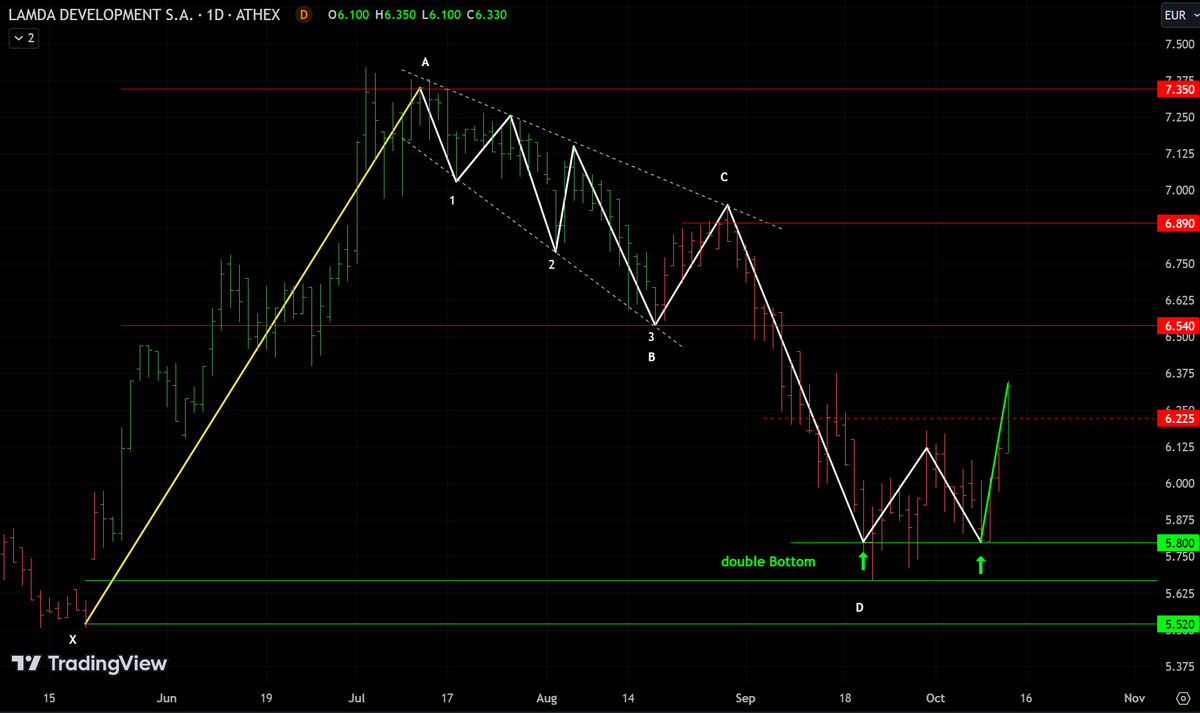Click the high value H6.350

[x=394, y=15]
